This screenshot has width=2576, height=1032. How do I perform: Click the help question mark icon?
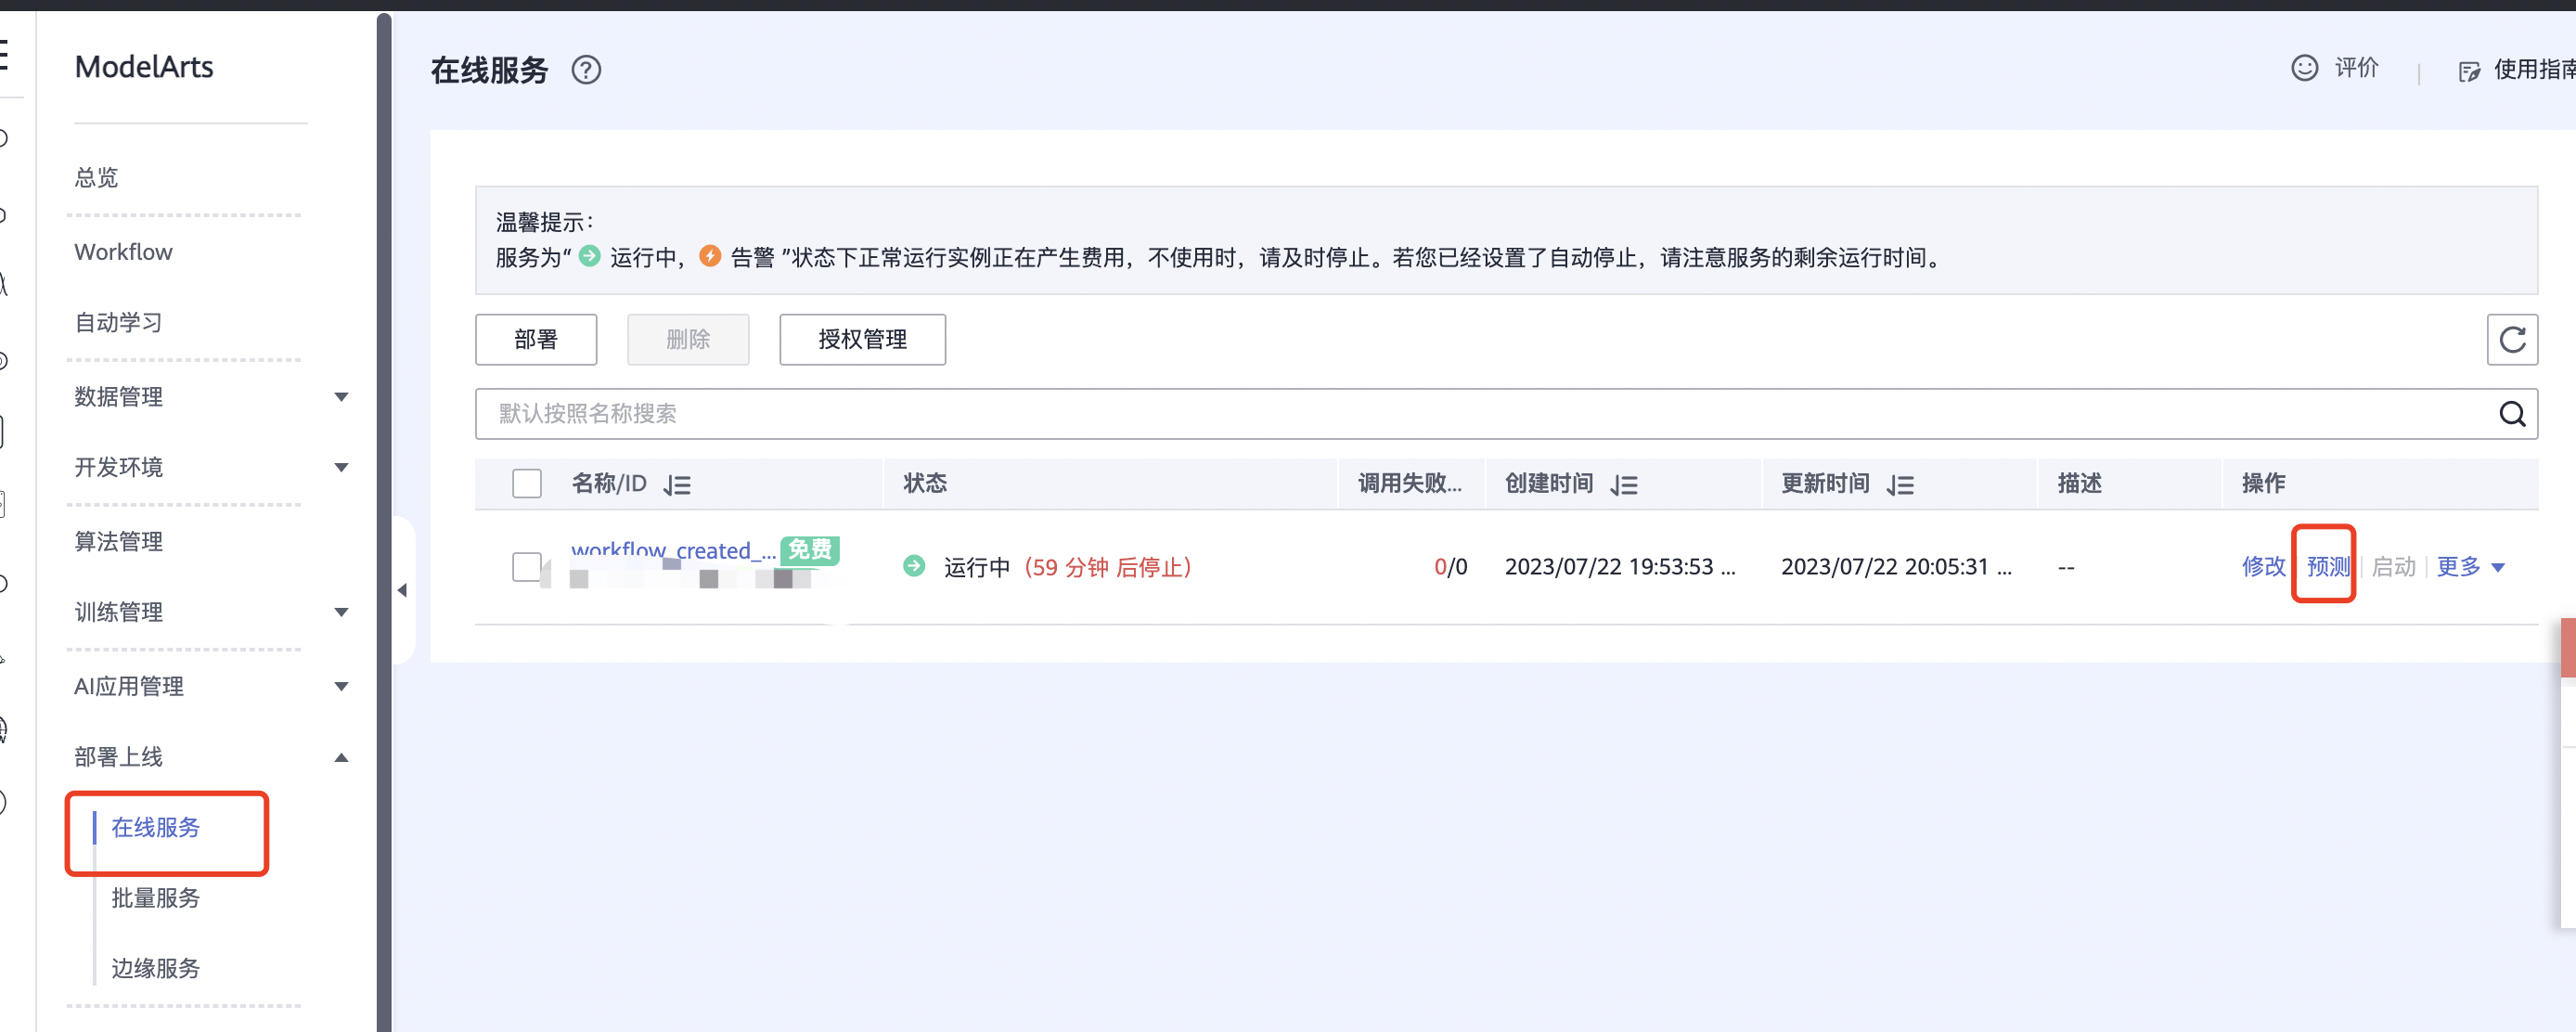[586, 70]
